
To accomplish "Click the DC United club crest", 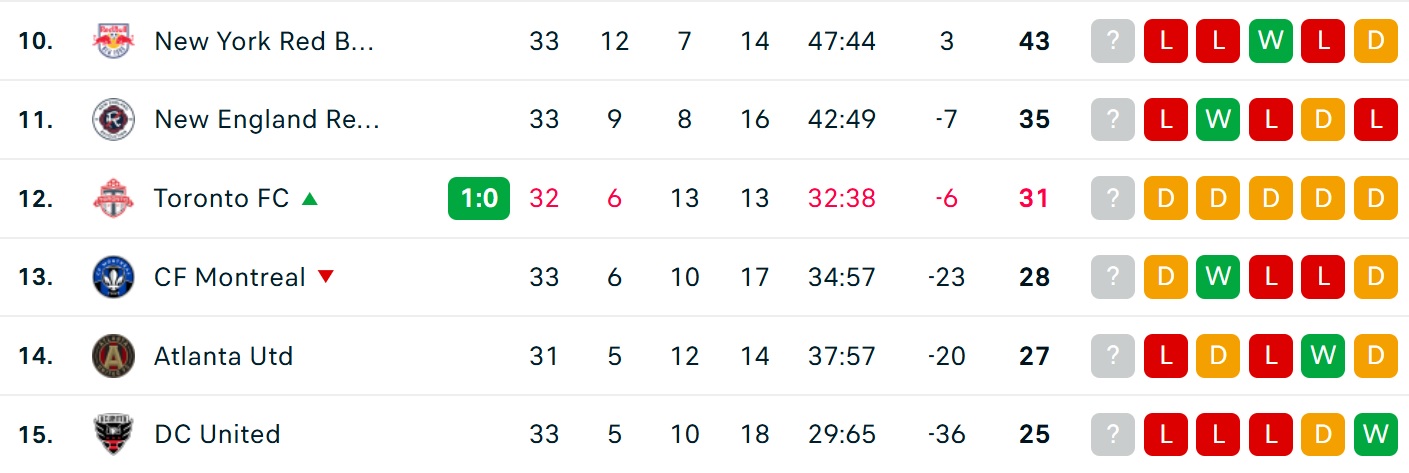I will 112,435.
